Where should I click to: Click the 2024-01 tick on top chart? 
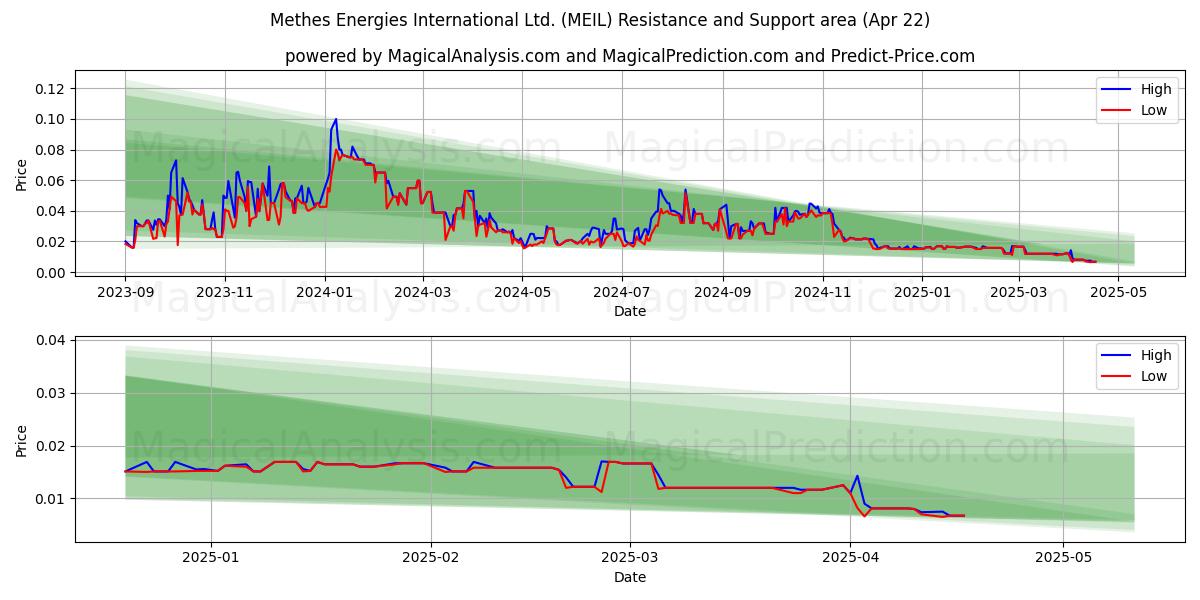coord(325,292)
